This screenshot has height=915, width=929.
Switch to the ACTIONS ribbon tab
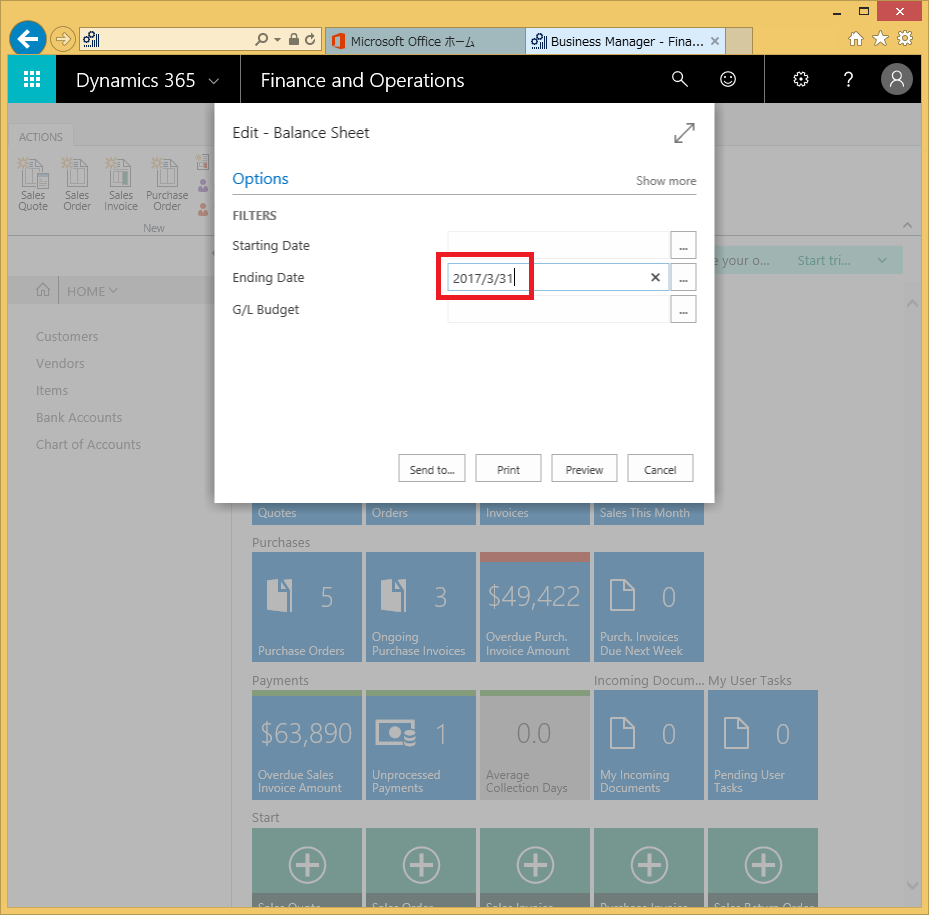click(41, 137)
